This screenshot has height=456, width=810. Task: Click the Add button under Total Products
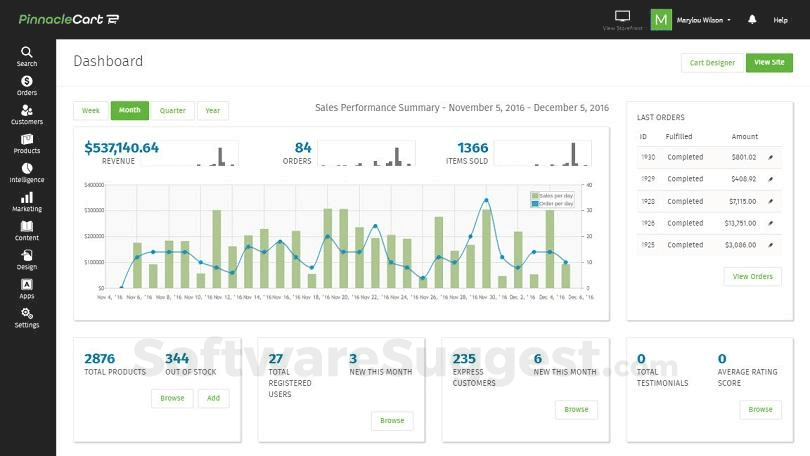tap(213, 398)
